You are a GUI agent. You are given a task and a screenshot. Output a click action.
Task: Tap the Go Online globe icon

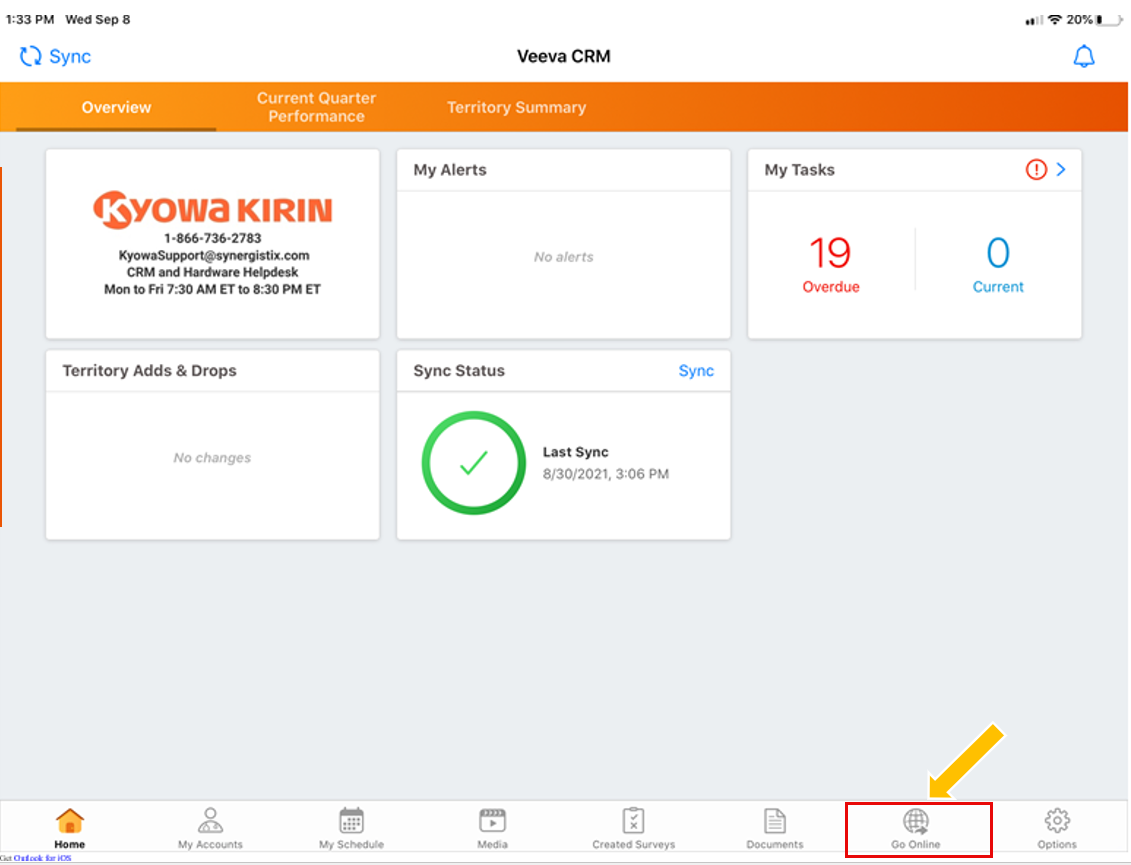pos(916,821)
